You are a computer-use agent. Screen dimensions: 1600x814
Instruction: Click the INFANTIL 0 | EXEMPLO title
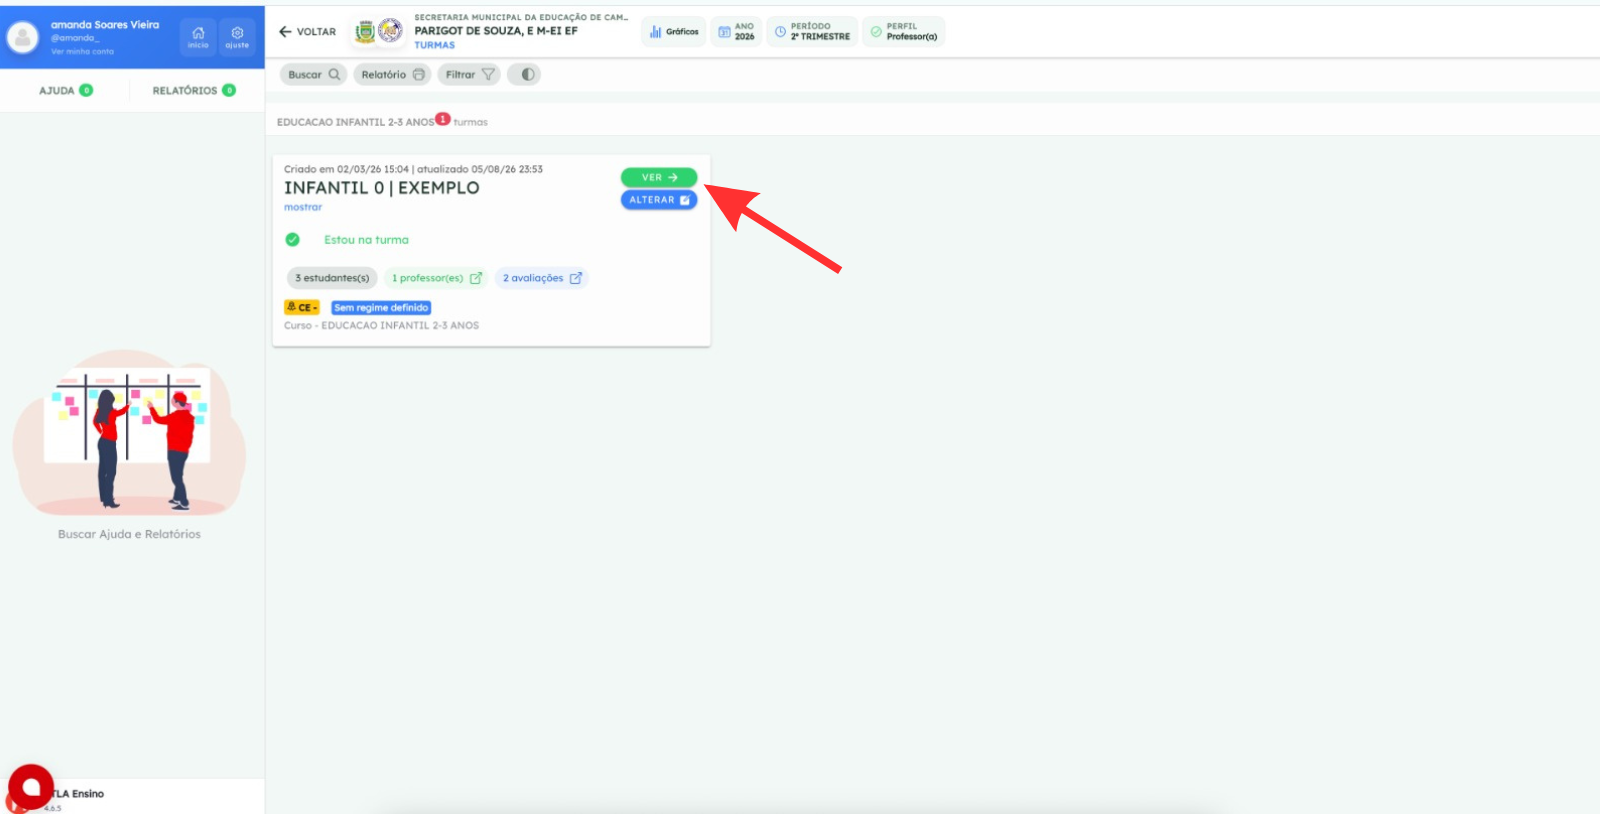[382, 188]
